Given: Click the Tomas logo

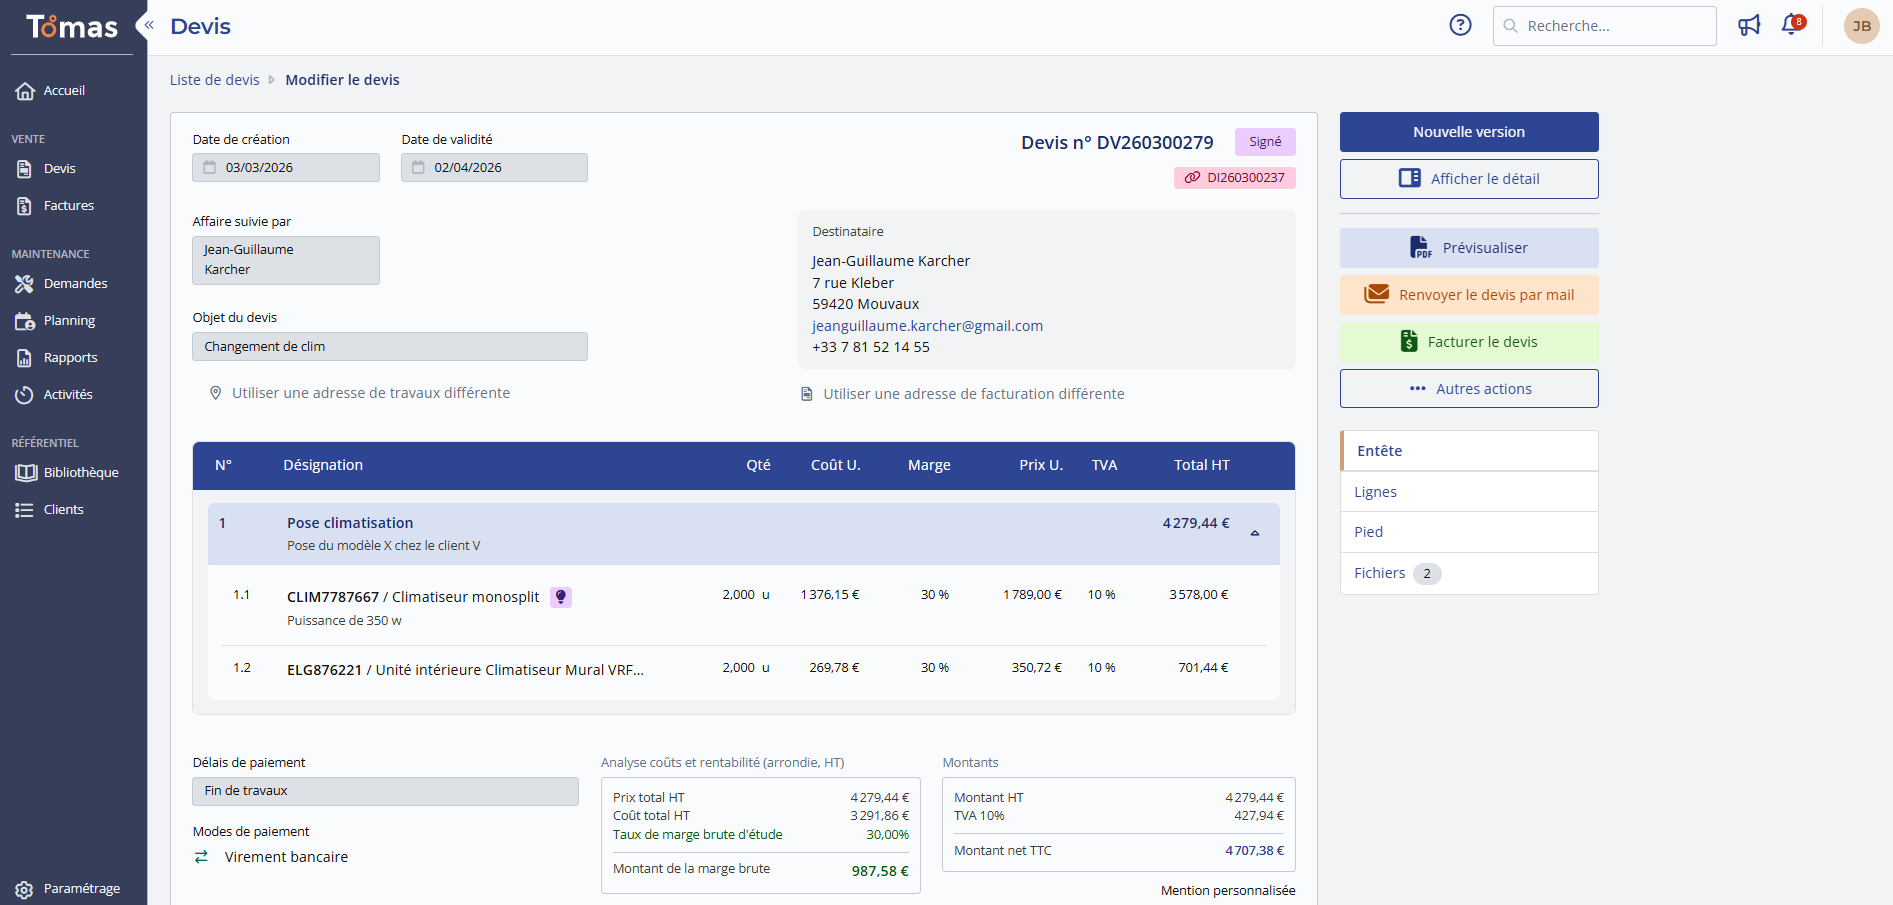Looking at the screenshot, I should coord(72,27).
